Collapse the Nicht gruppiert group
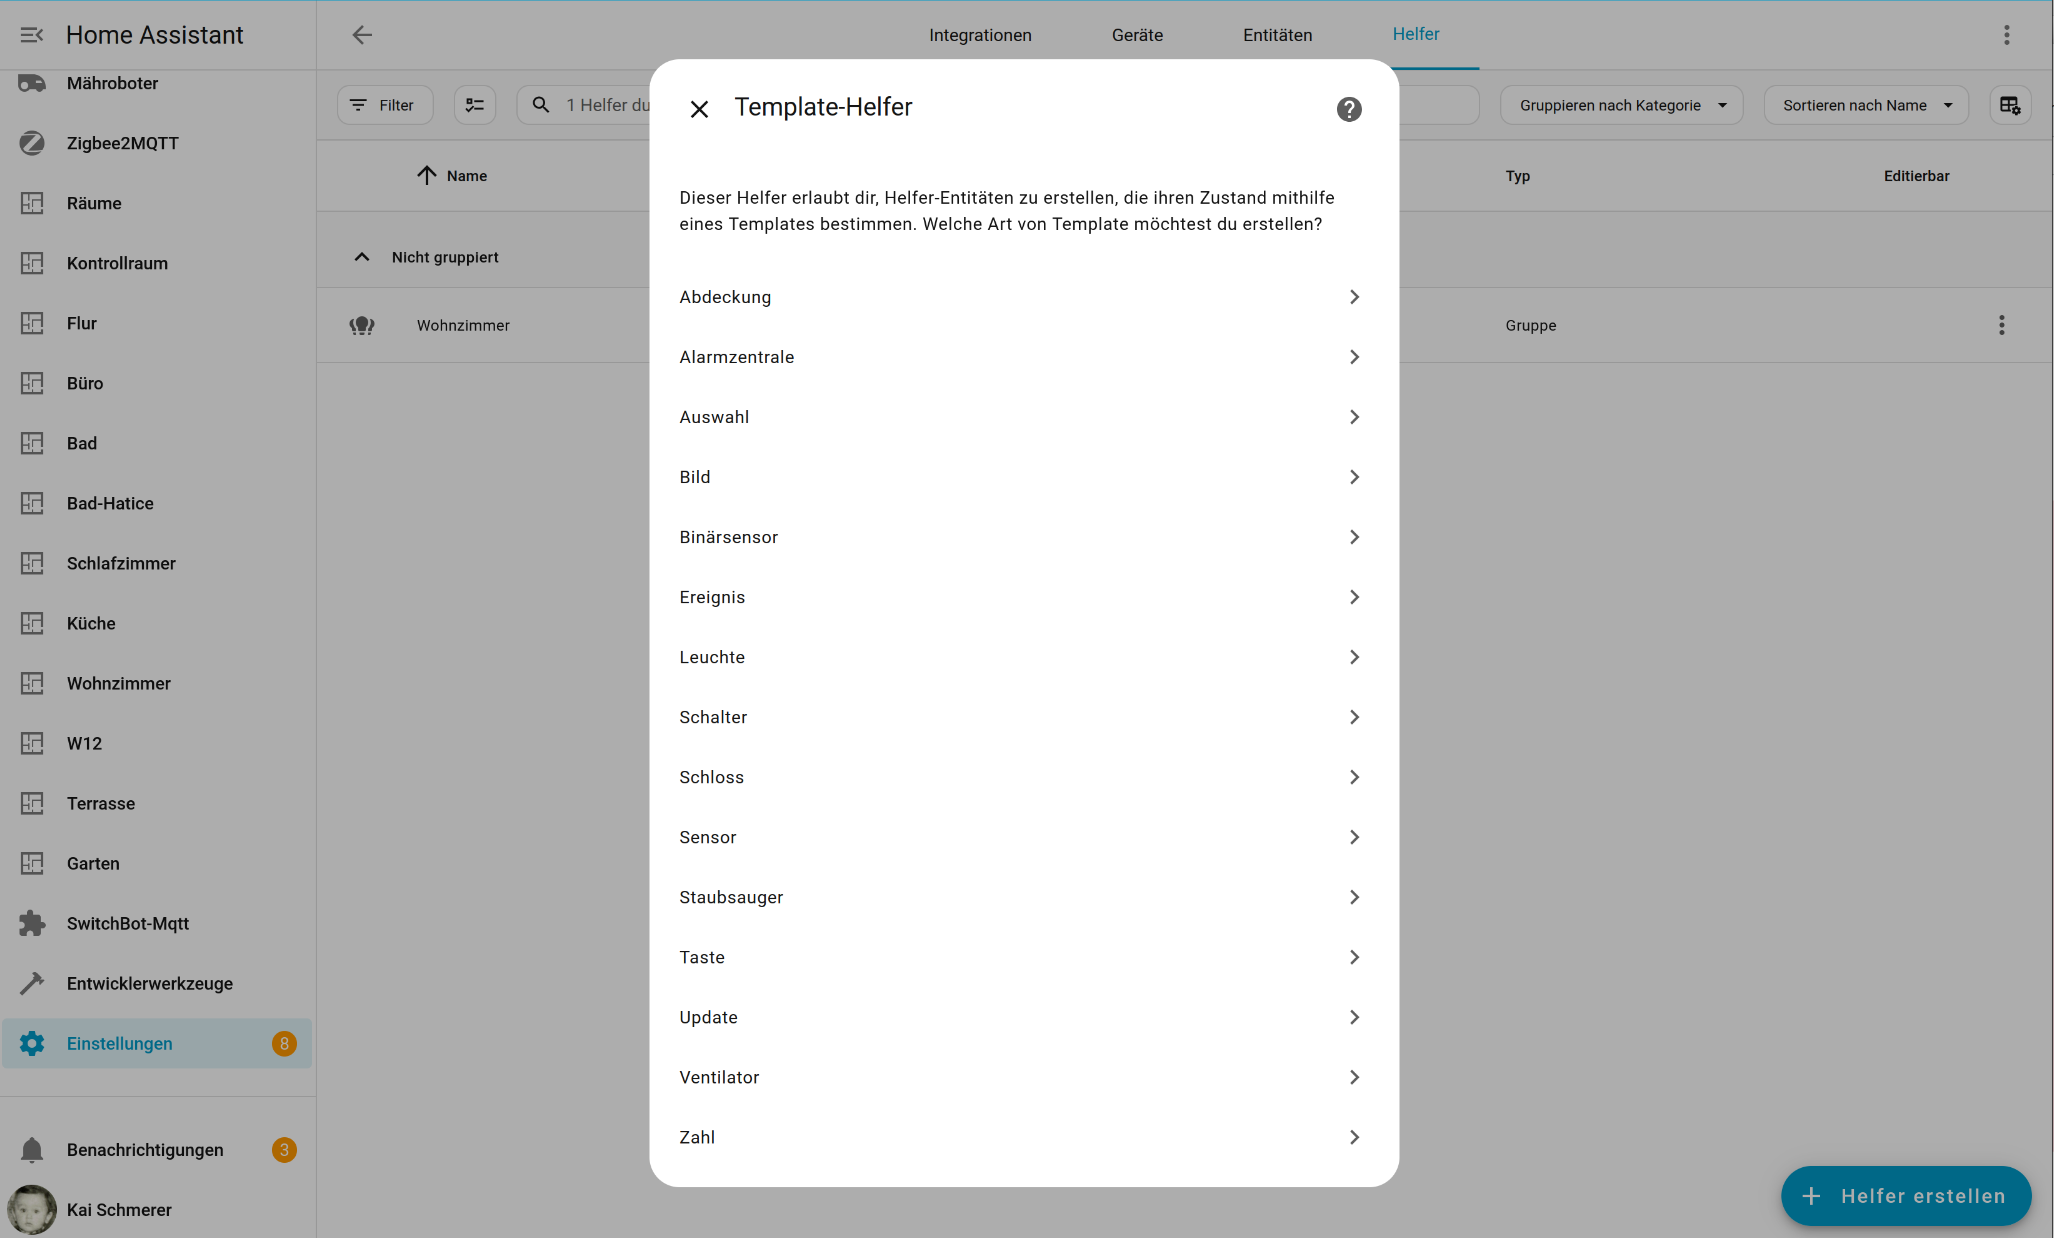The height and width of the screenshot is (1238, 2054). (x=362, y=257)
